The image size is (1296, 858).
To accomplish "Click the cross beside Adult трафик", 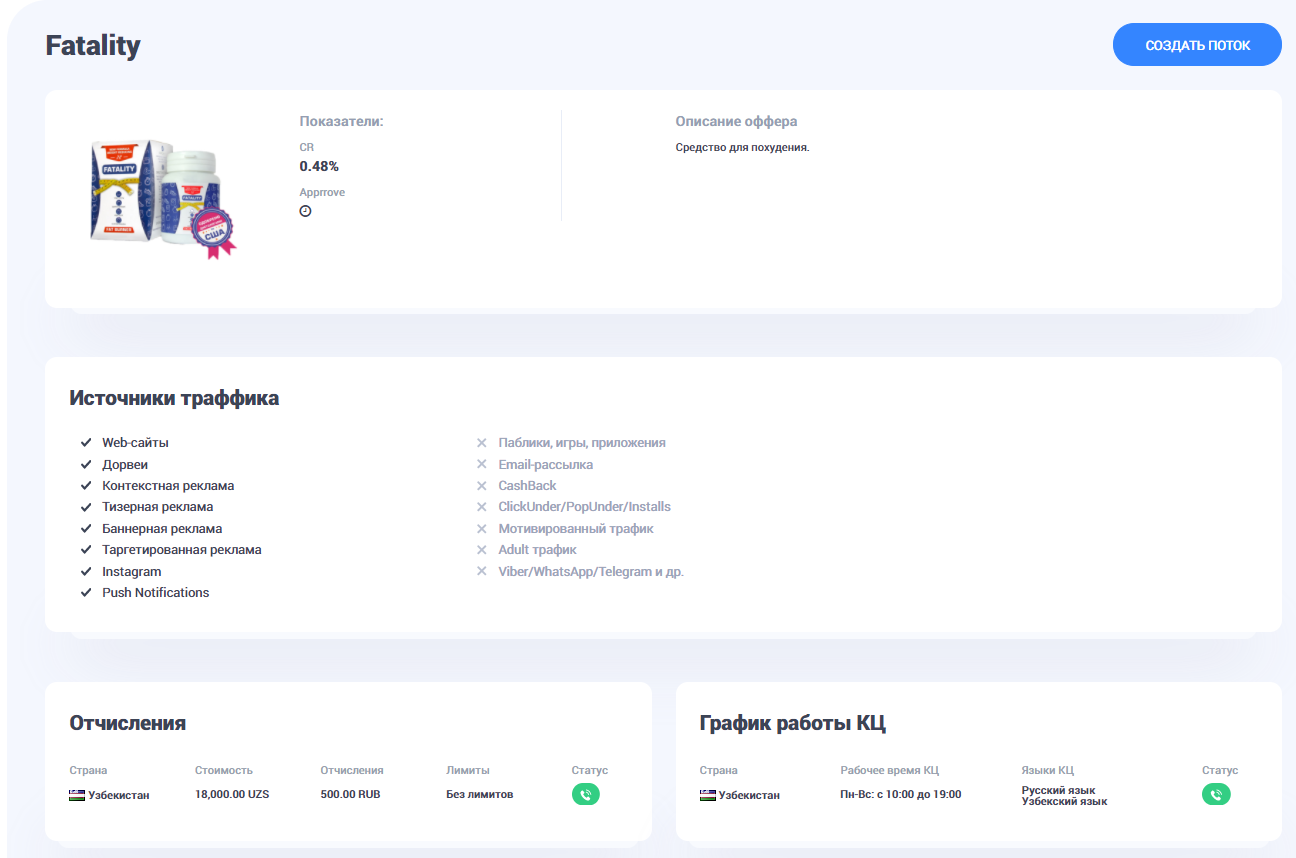I will pos(481,550).
